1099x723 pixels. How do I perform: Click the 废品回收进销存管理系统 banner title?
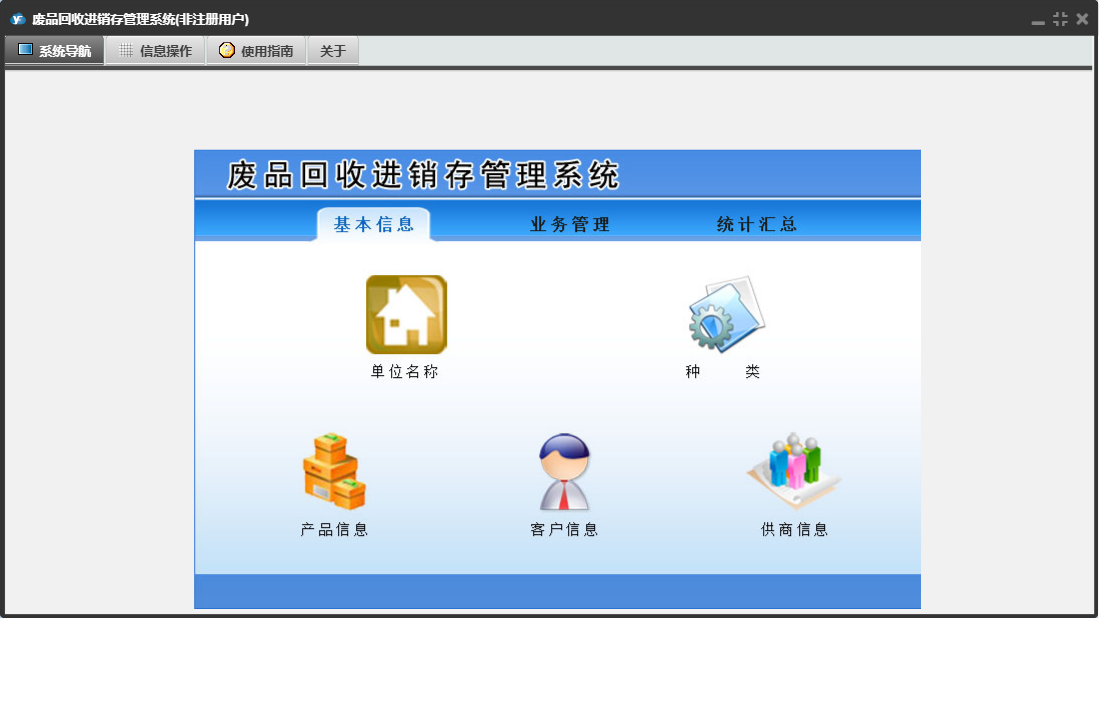tap(423, 174)
